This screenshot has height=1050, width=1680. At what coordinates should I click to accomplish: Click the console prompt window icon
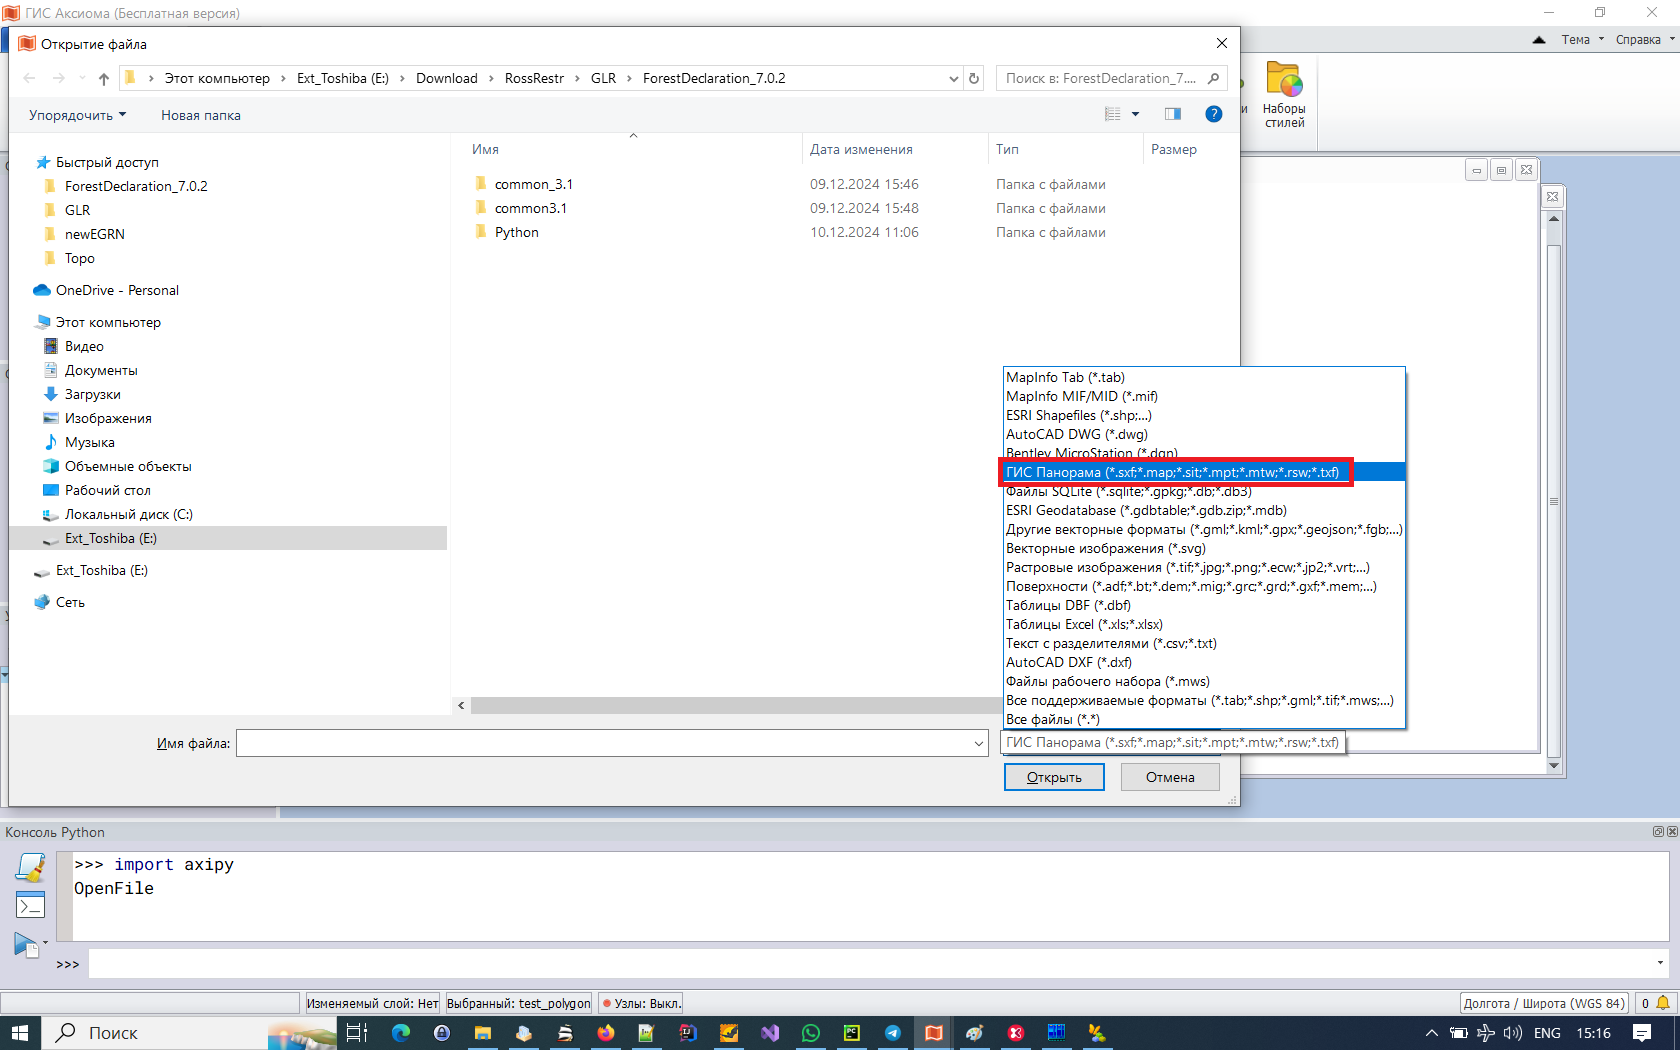tap(30, 906)
